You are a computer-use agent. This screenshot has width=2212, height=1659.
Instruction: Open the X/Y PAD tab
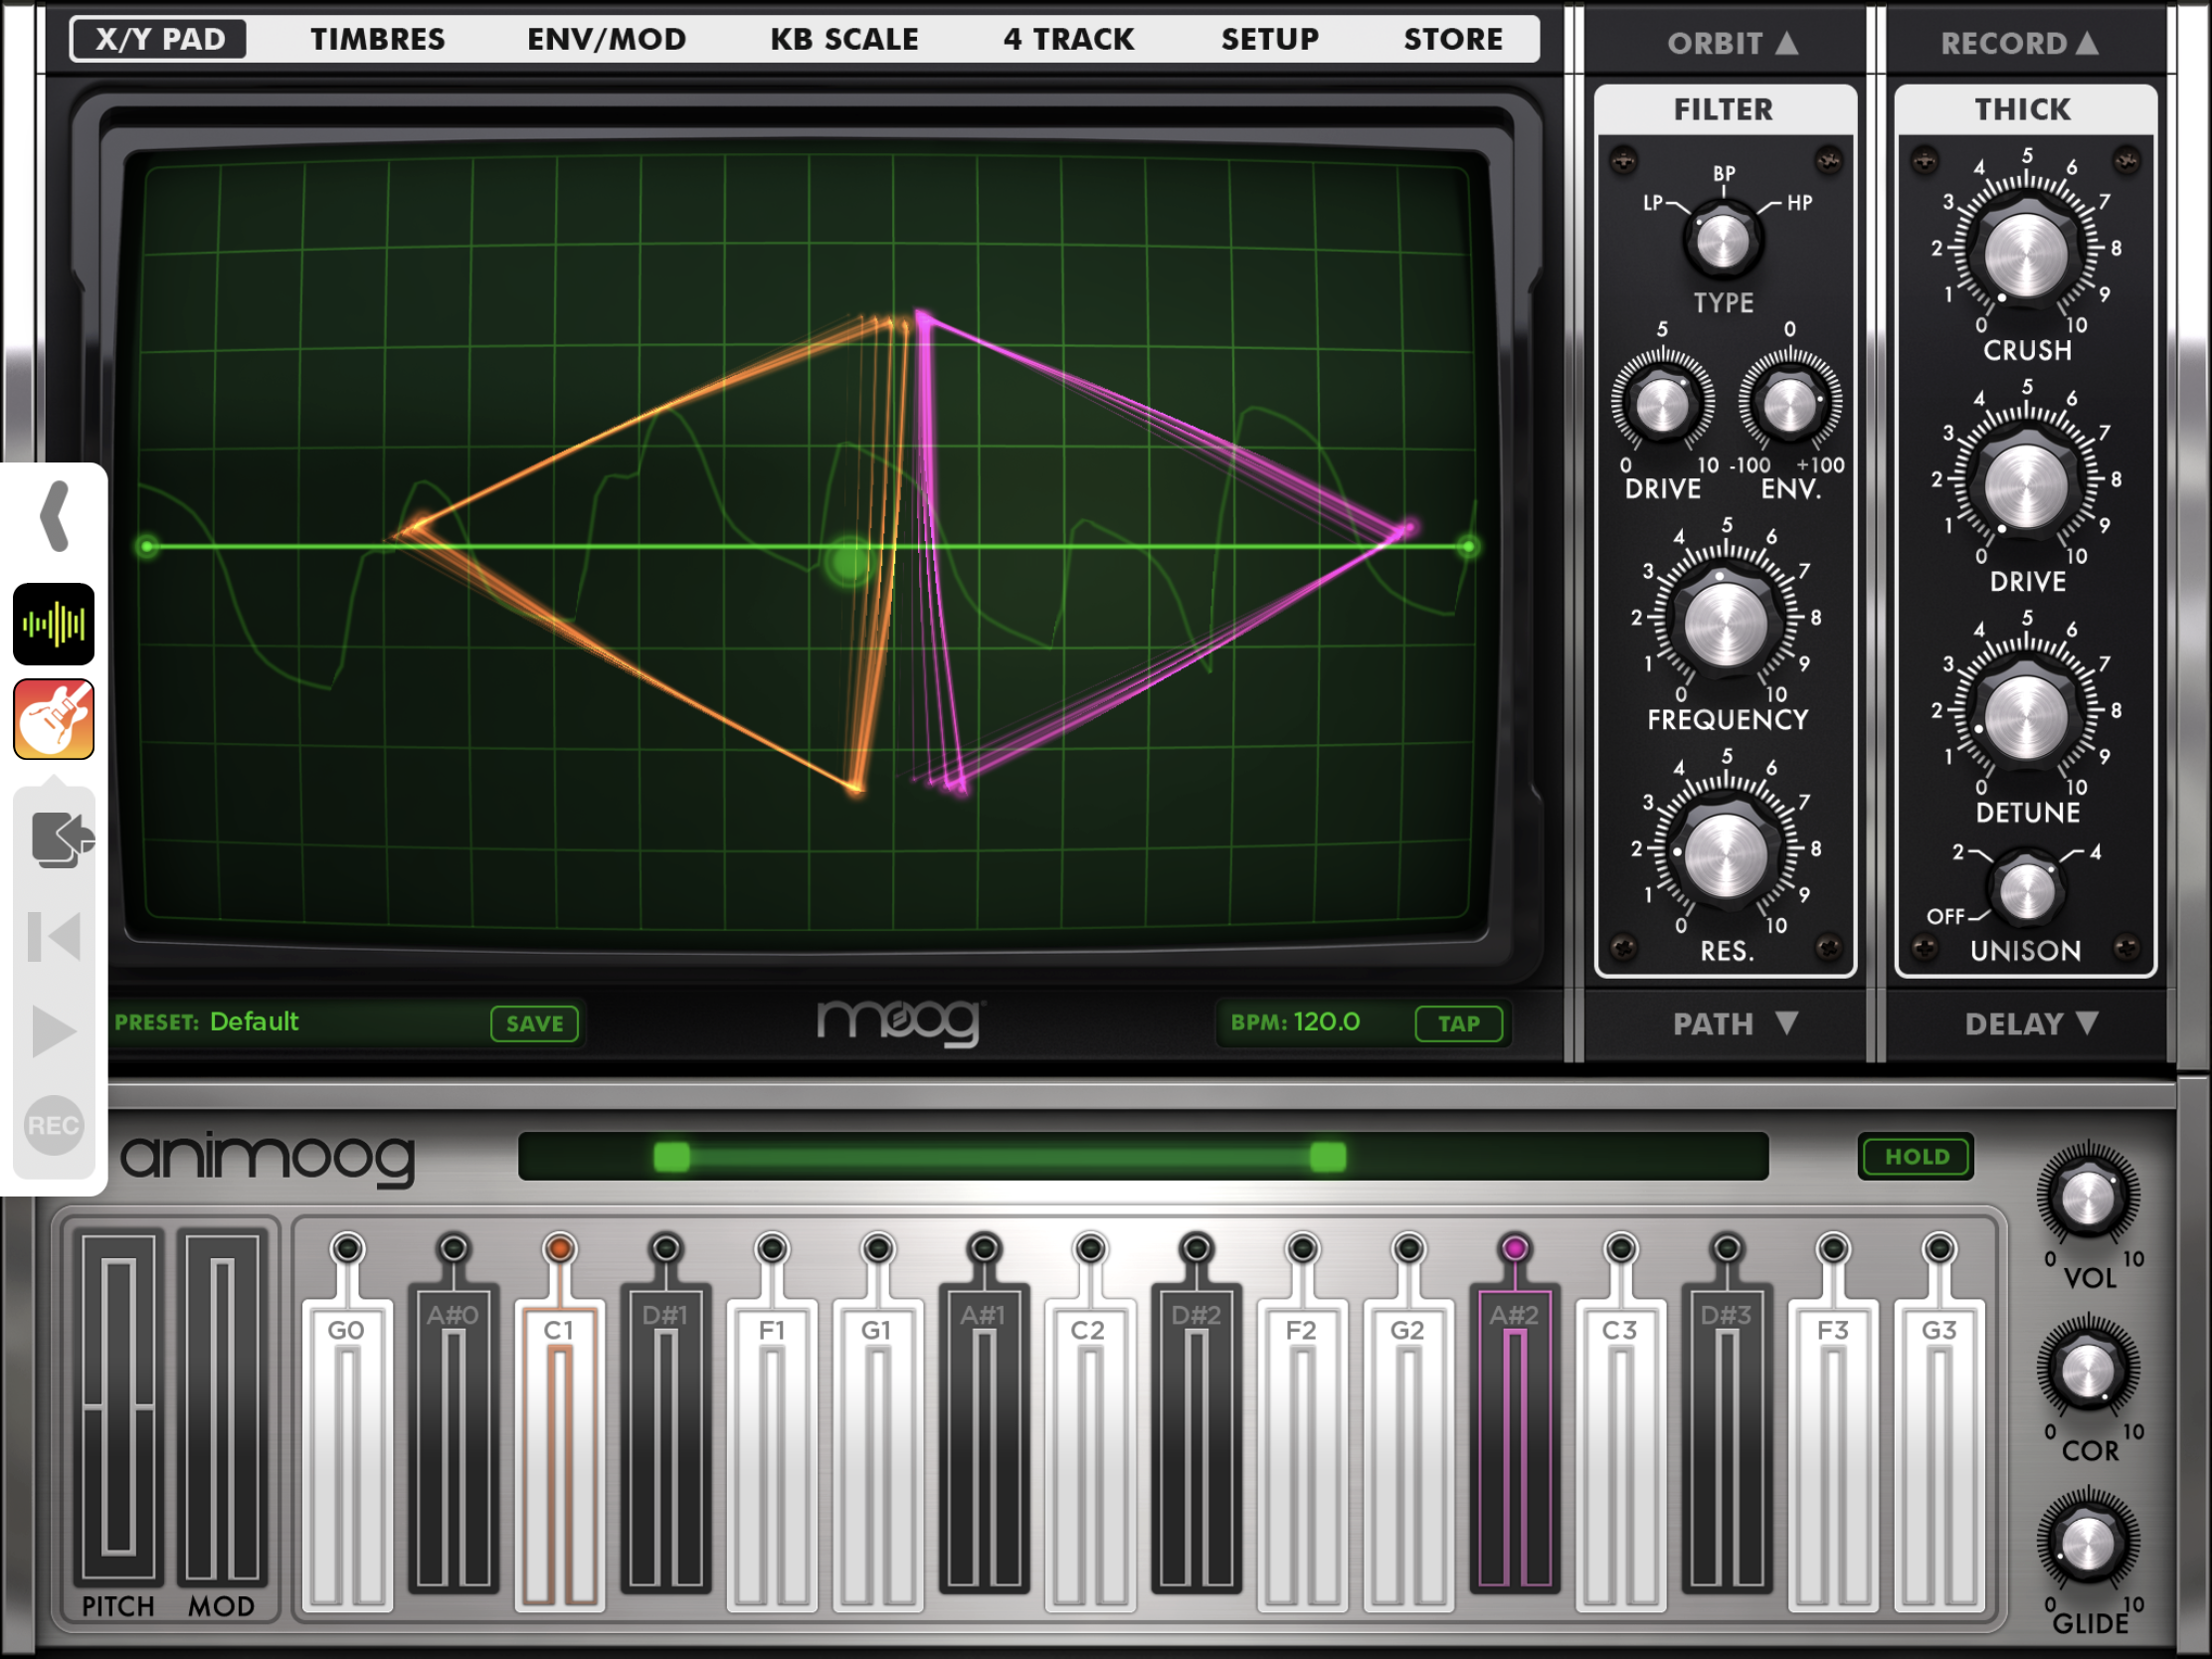tap(159, 39)
